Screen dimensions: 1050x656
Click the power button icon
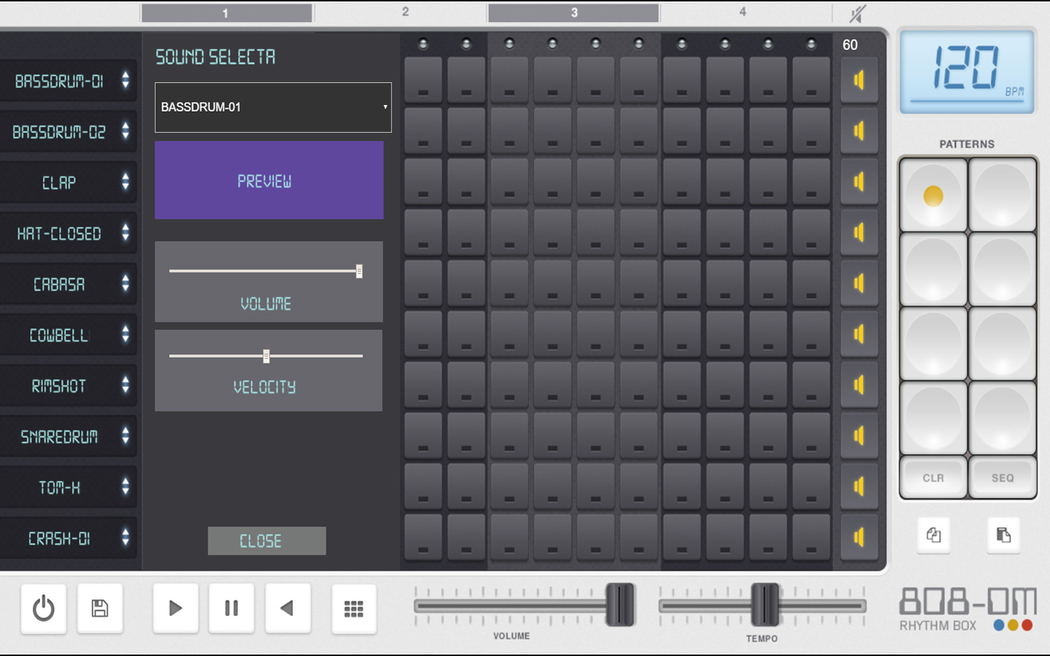[x=44, y=608]
